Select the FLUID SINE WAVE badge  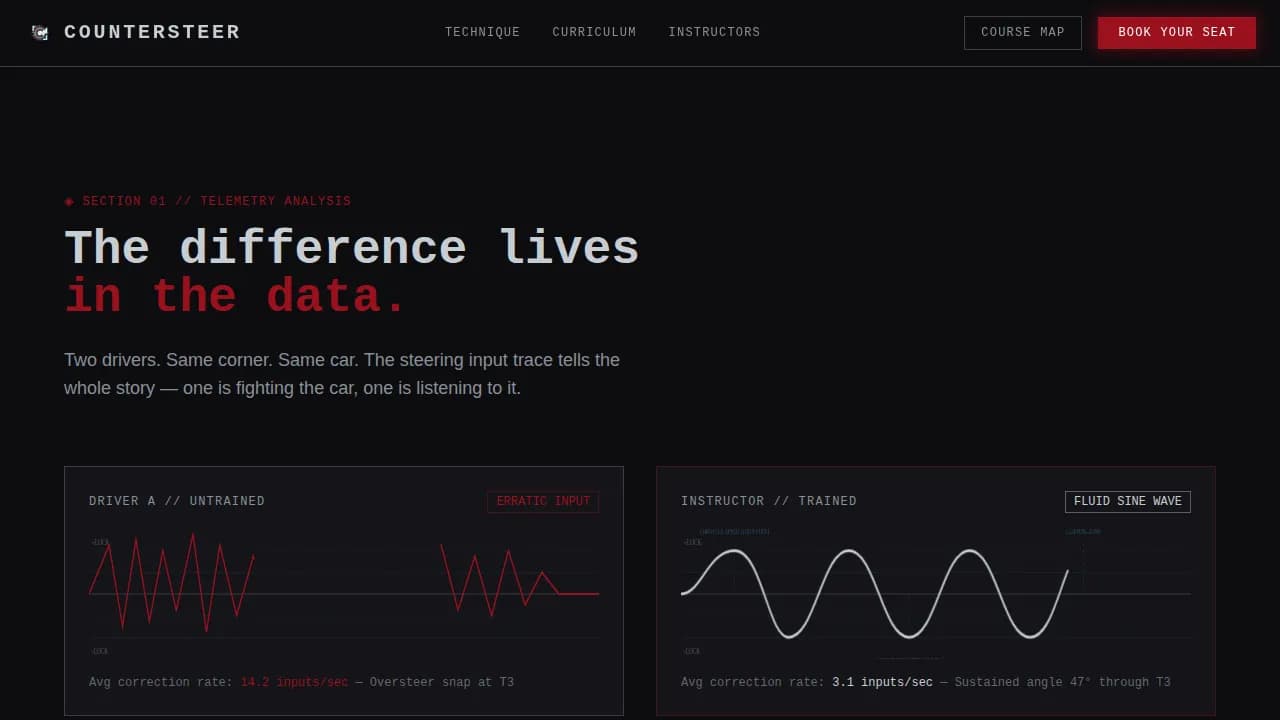click(1127, 501)
